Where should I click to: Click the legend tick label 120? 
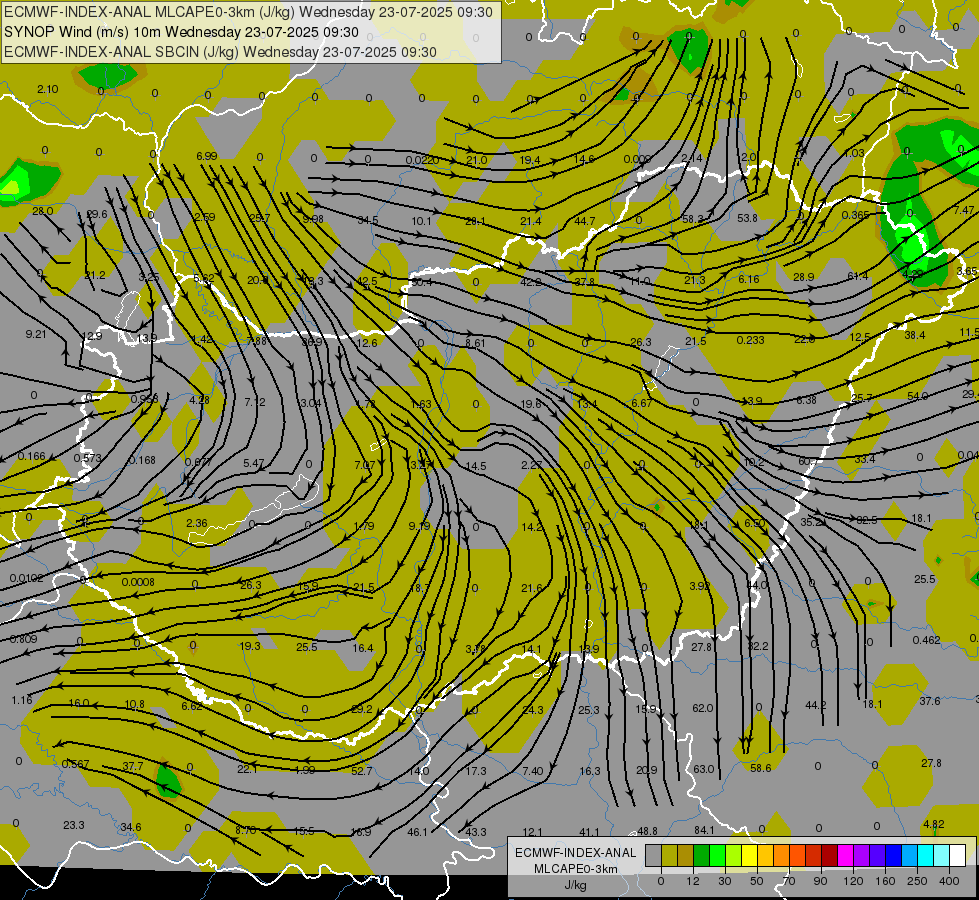[853, 881]
